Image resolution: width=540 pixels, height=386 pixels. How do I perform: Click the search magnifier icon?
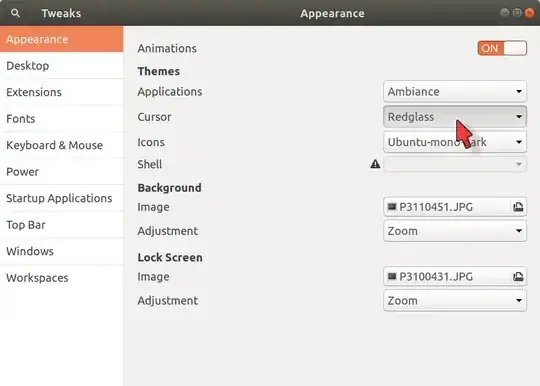coord(15,13)
